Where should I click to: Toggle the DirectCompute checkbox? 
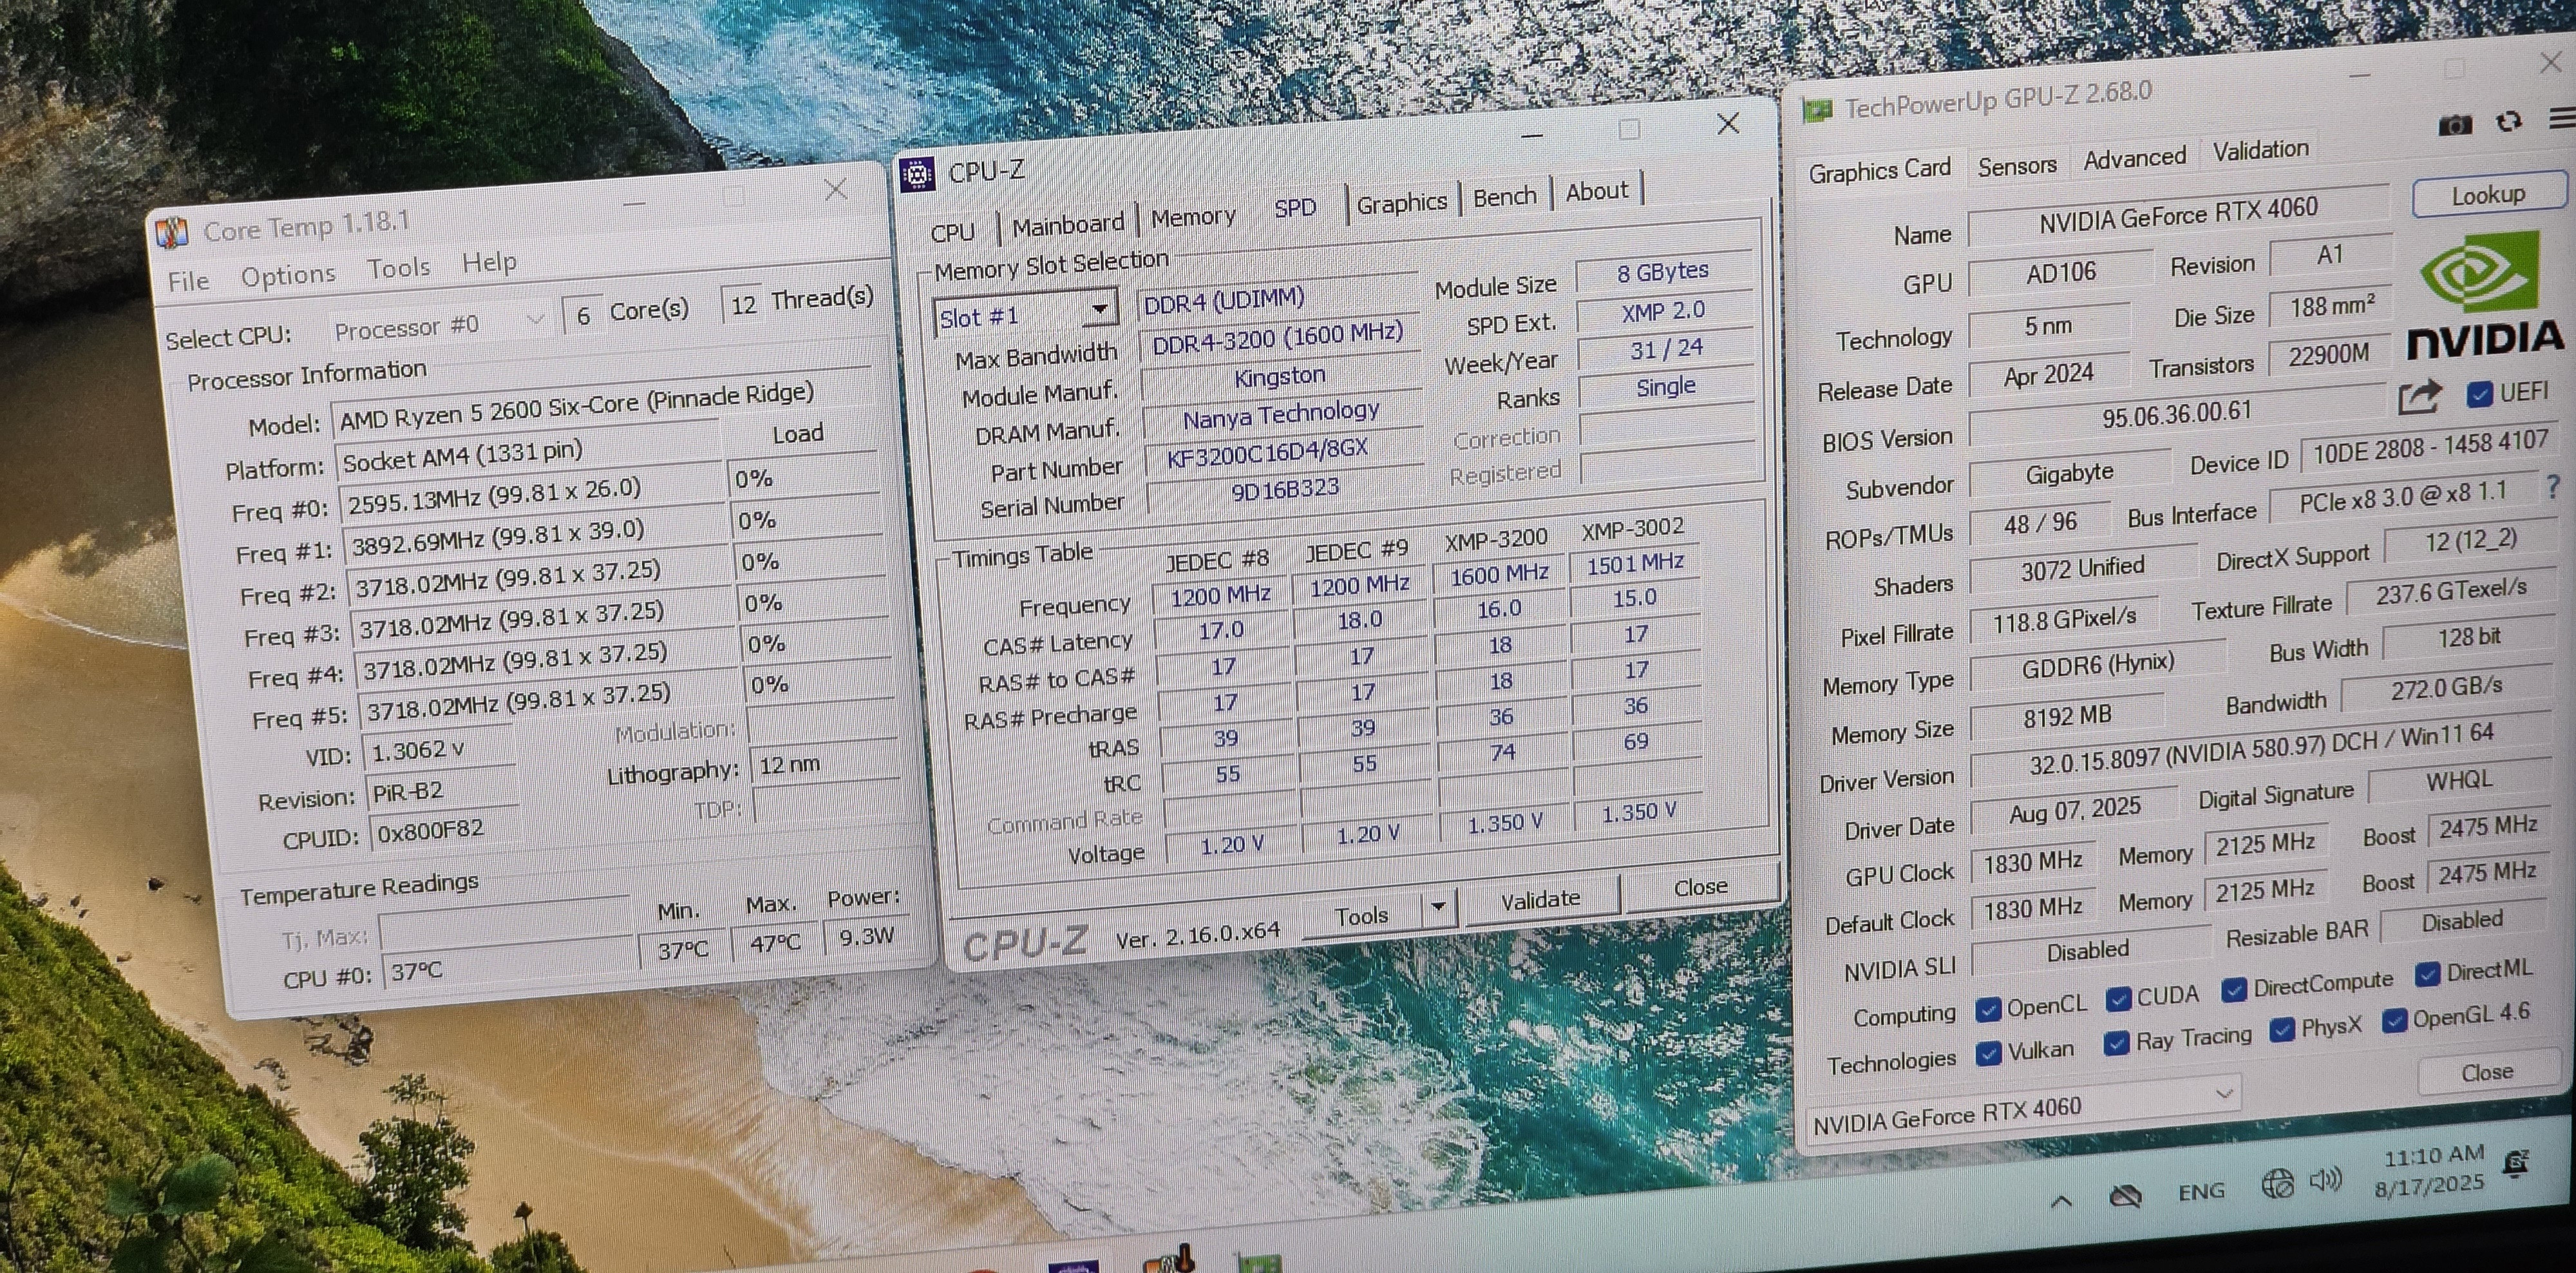point(2234,990)
